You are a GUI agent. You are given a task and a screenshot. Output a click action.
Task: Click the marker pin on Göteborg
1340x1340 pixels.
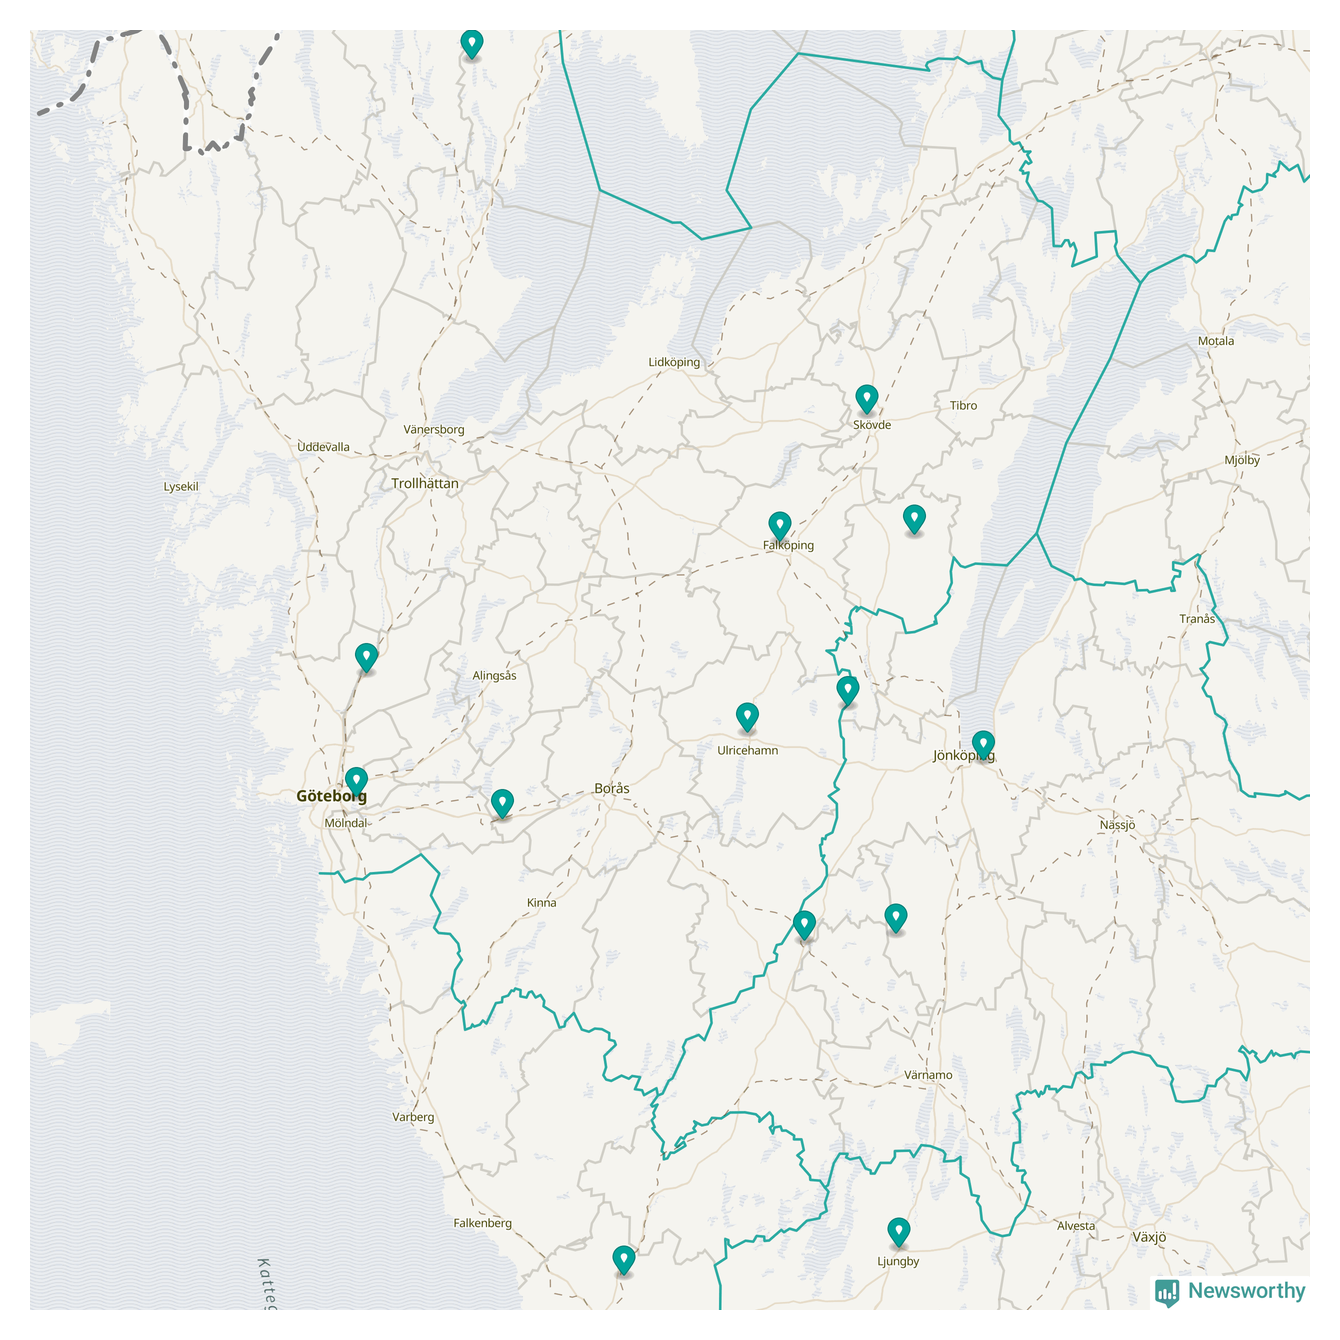coord(356,781)
